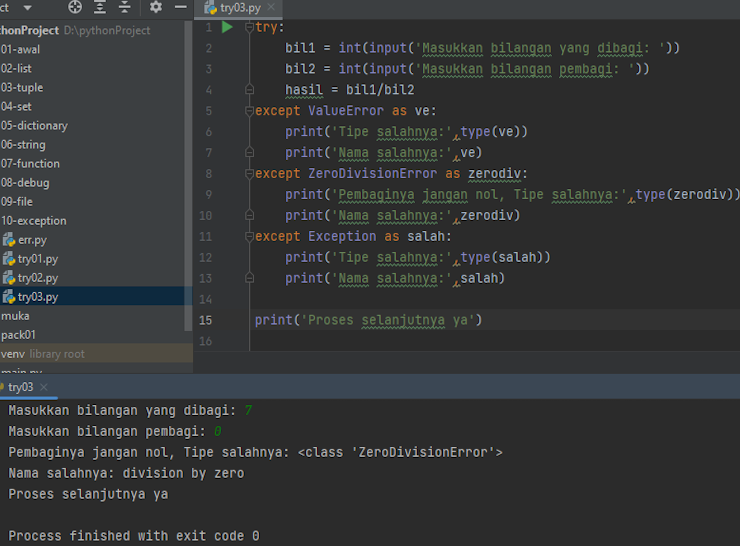Viewport: 740px width, 546px height.
Task: Select try03.py in project tree
Action: pyautogui.click(x=38, y=297)
